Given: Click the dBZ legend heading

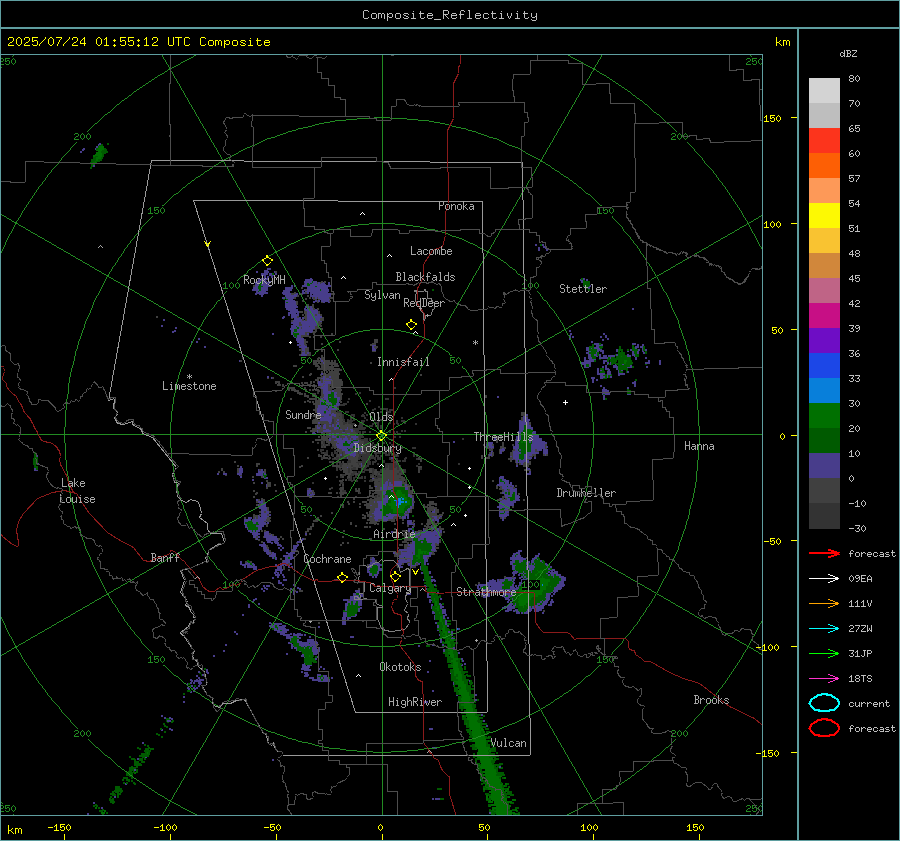Looking at the screenshot, I should 848,53.
